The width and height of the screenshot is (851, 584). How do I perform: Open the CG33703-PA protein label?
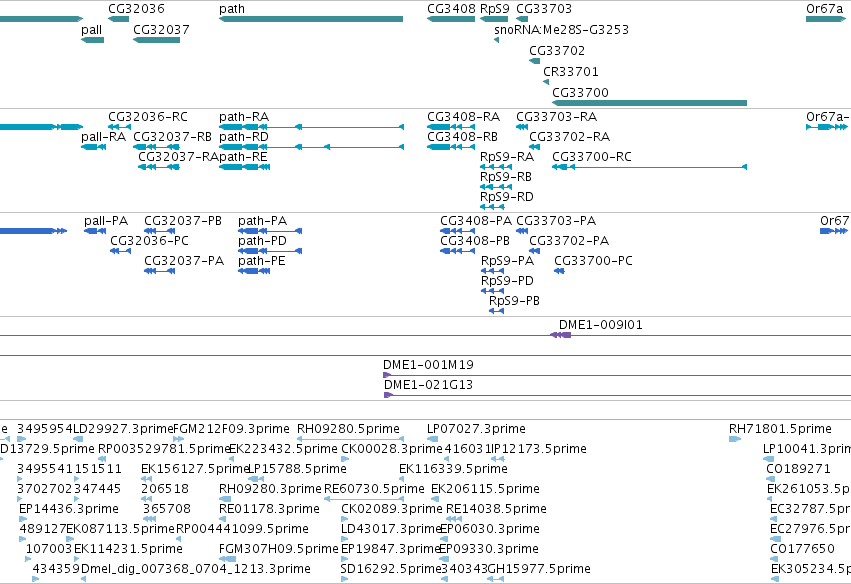556,221
